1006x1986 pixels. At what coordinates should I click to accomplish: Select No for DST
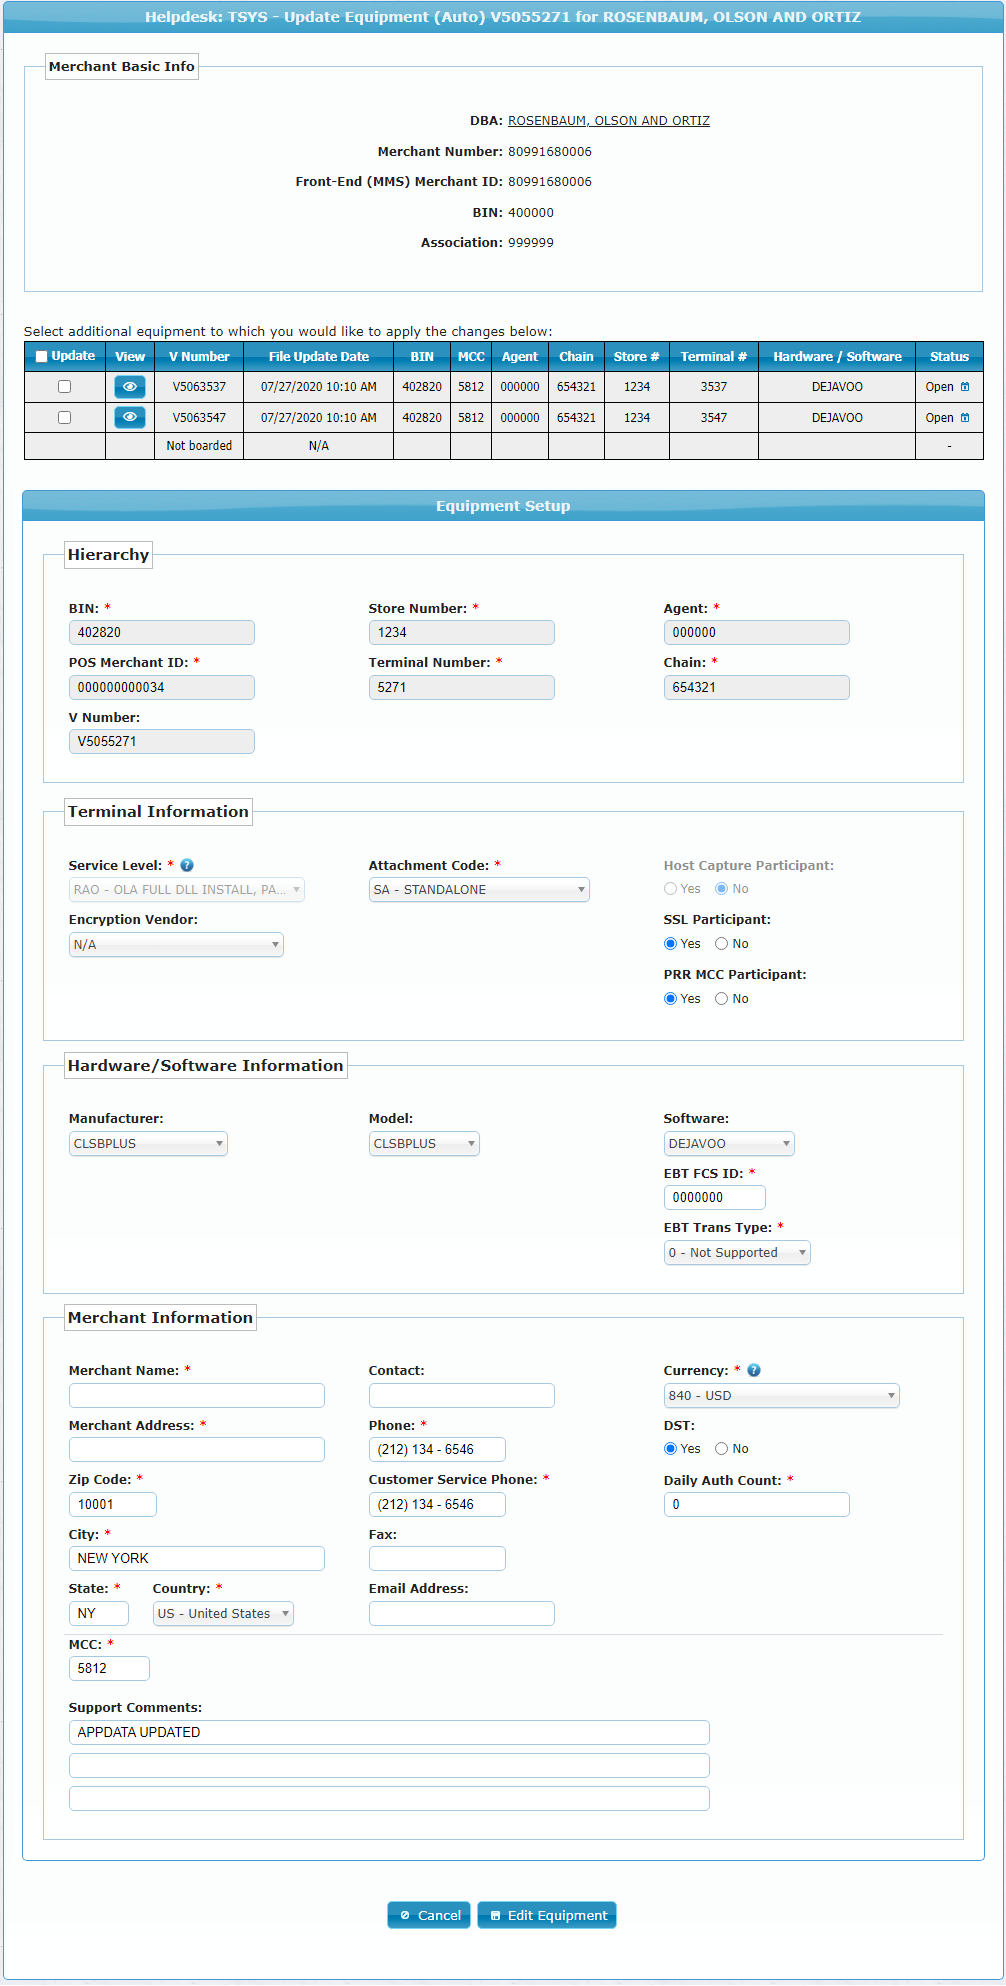(x=721, y=1449)
